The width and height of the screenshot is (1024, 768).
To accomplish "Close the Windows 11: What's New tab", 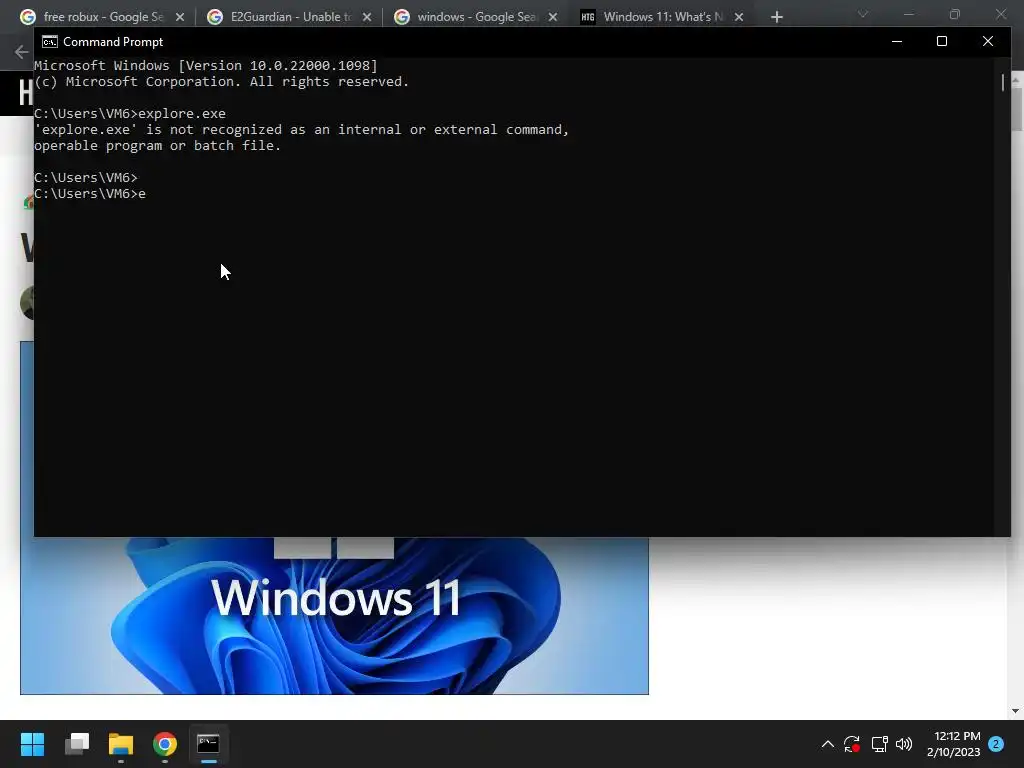I will coord(739,17).
